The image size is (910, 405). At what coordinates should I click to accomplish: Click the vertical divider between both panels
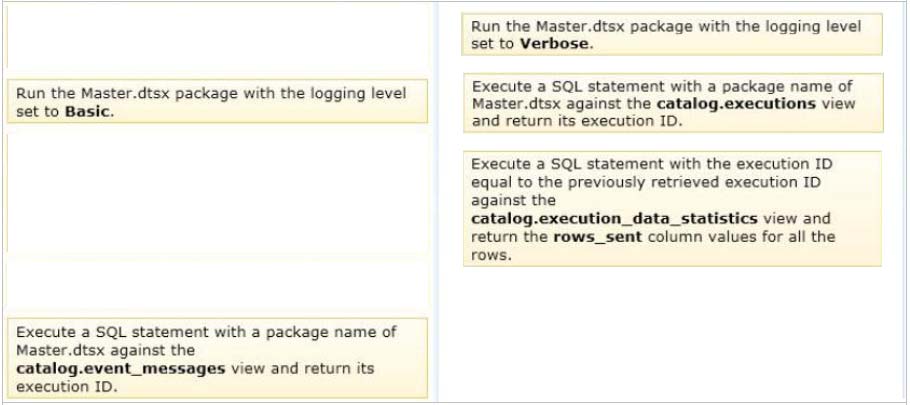(x=436, y=202)
